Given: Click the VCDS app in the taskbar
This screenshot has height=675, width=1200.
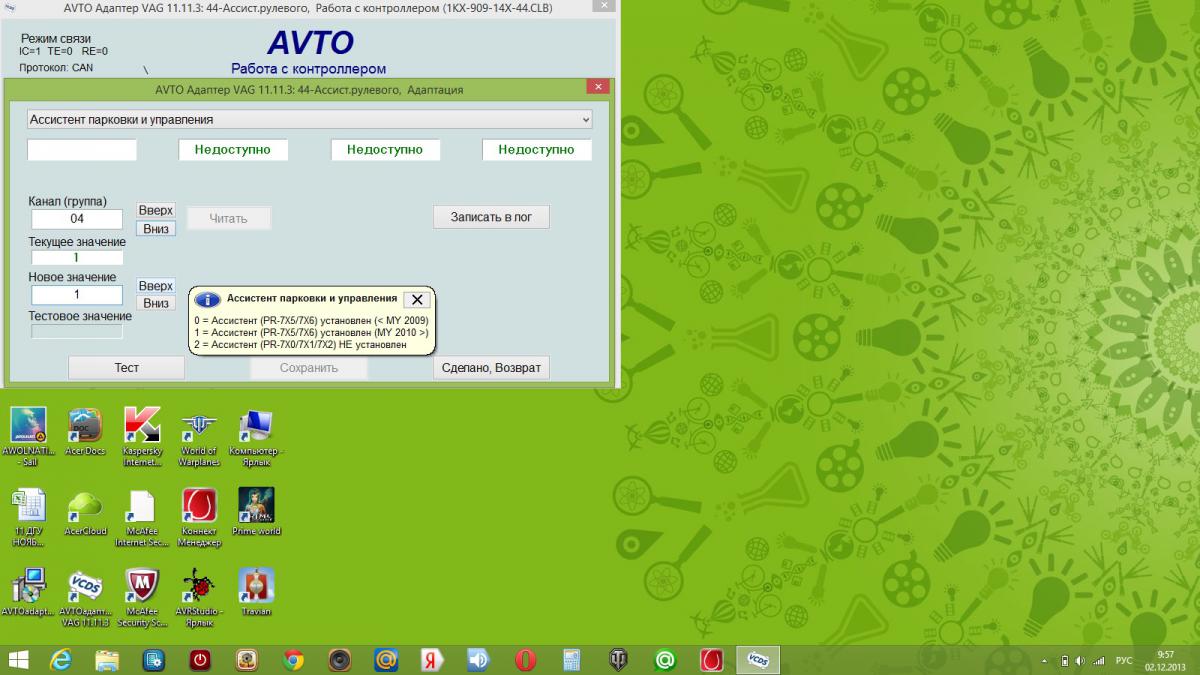Looking at the screenshot, I should click(x=758, y=660).
